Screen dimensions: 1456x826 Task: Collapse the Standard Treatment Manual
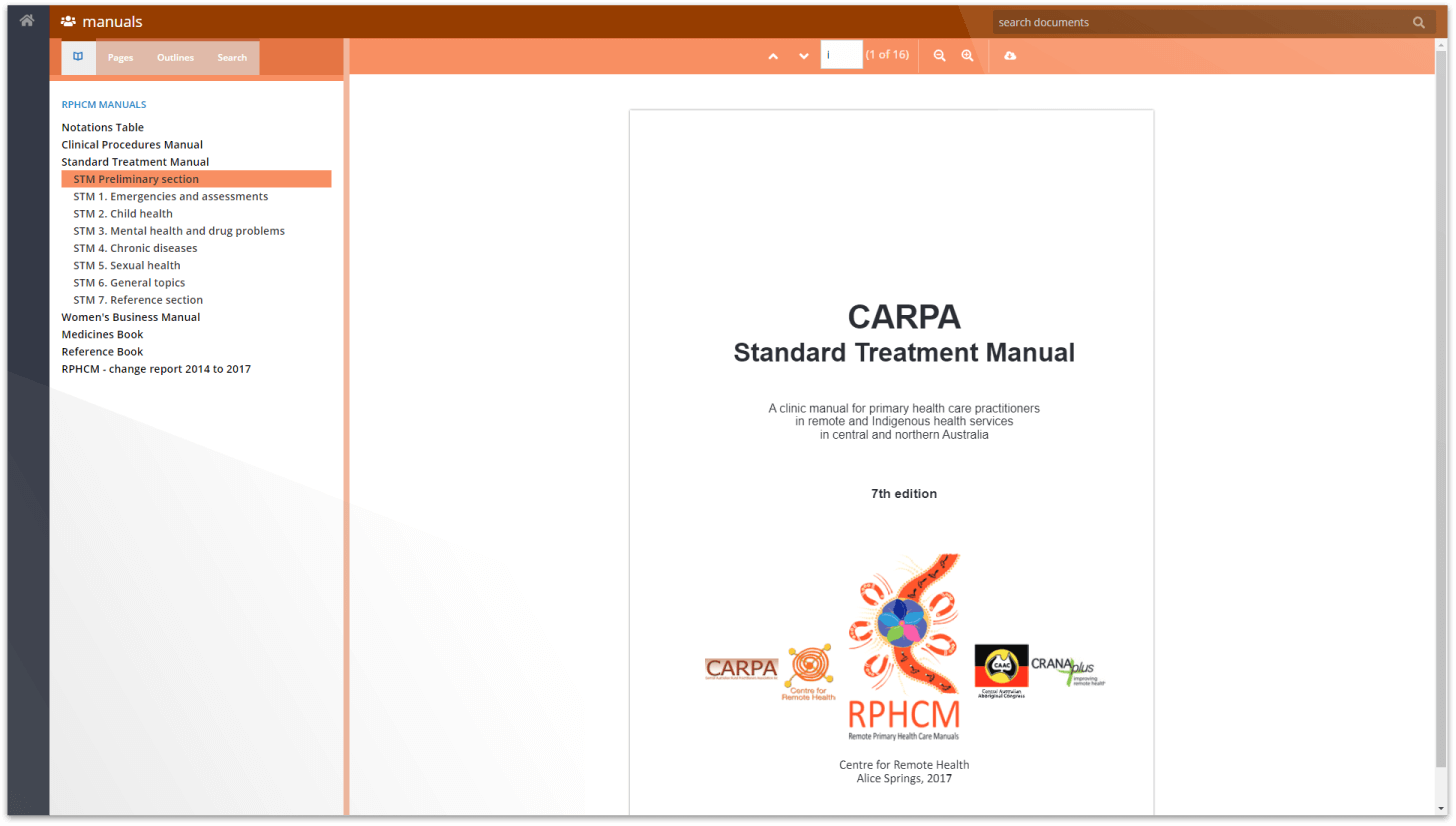[x=135, y=162]
